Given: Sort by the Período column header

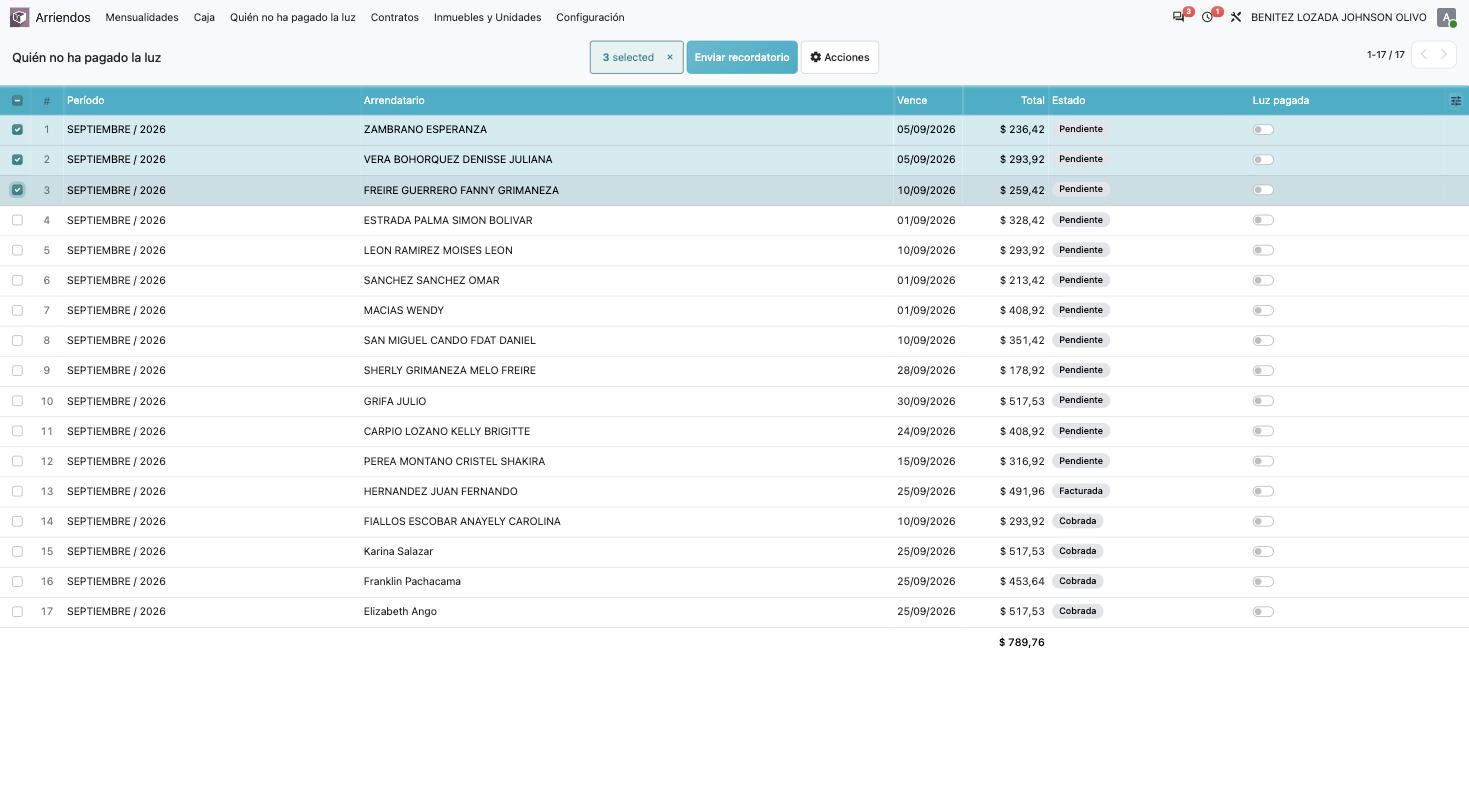Looking at the screenshot, I should click(212, 100).
